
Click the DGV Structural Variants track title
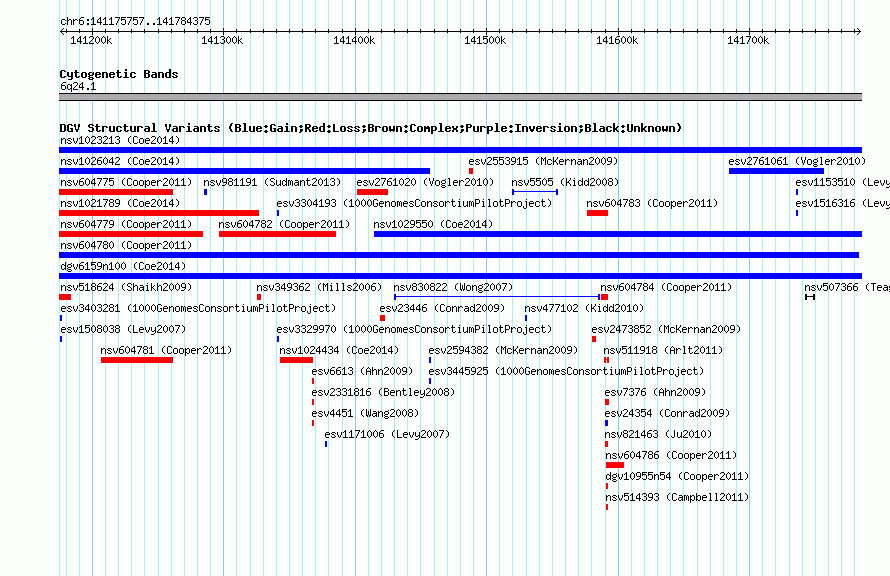click(x=371, y=128)
